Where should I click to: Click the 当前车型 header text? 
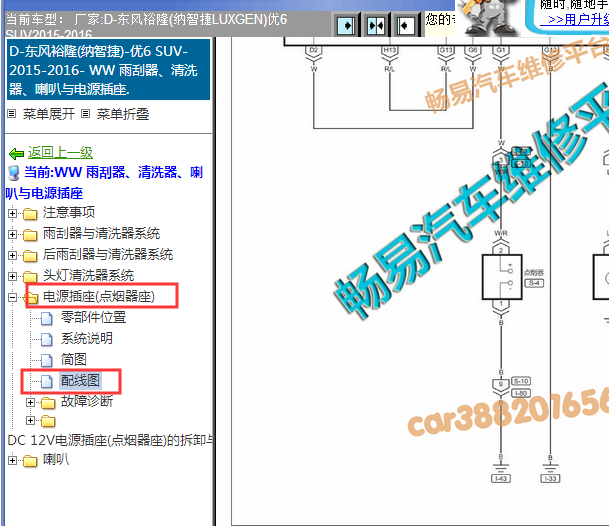[x=147, y=26]
